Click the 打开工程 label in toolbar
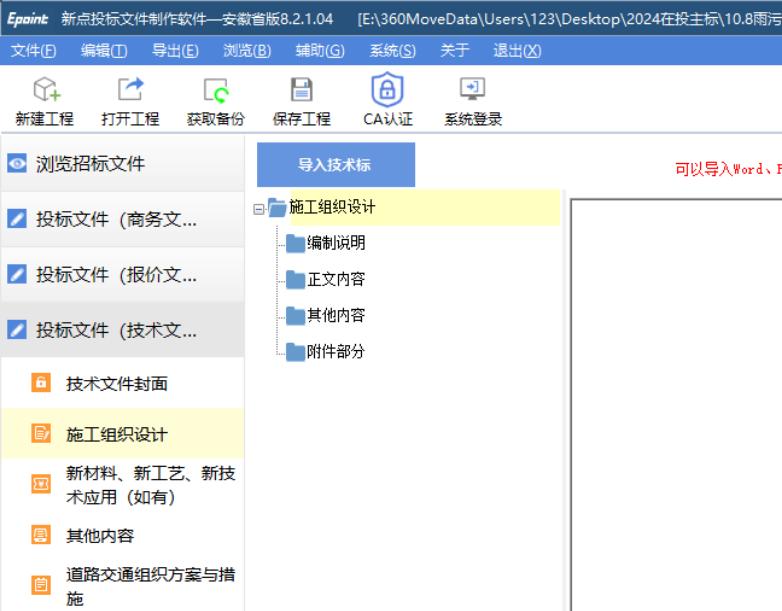The width and height of the screenshot is (782, 611). click(130, 119)
